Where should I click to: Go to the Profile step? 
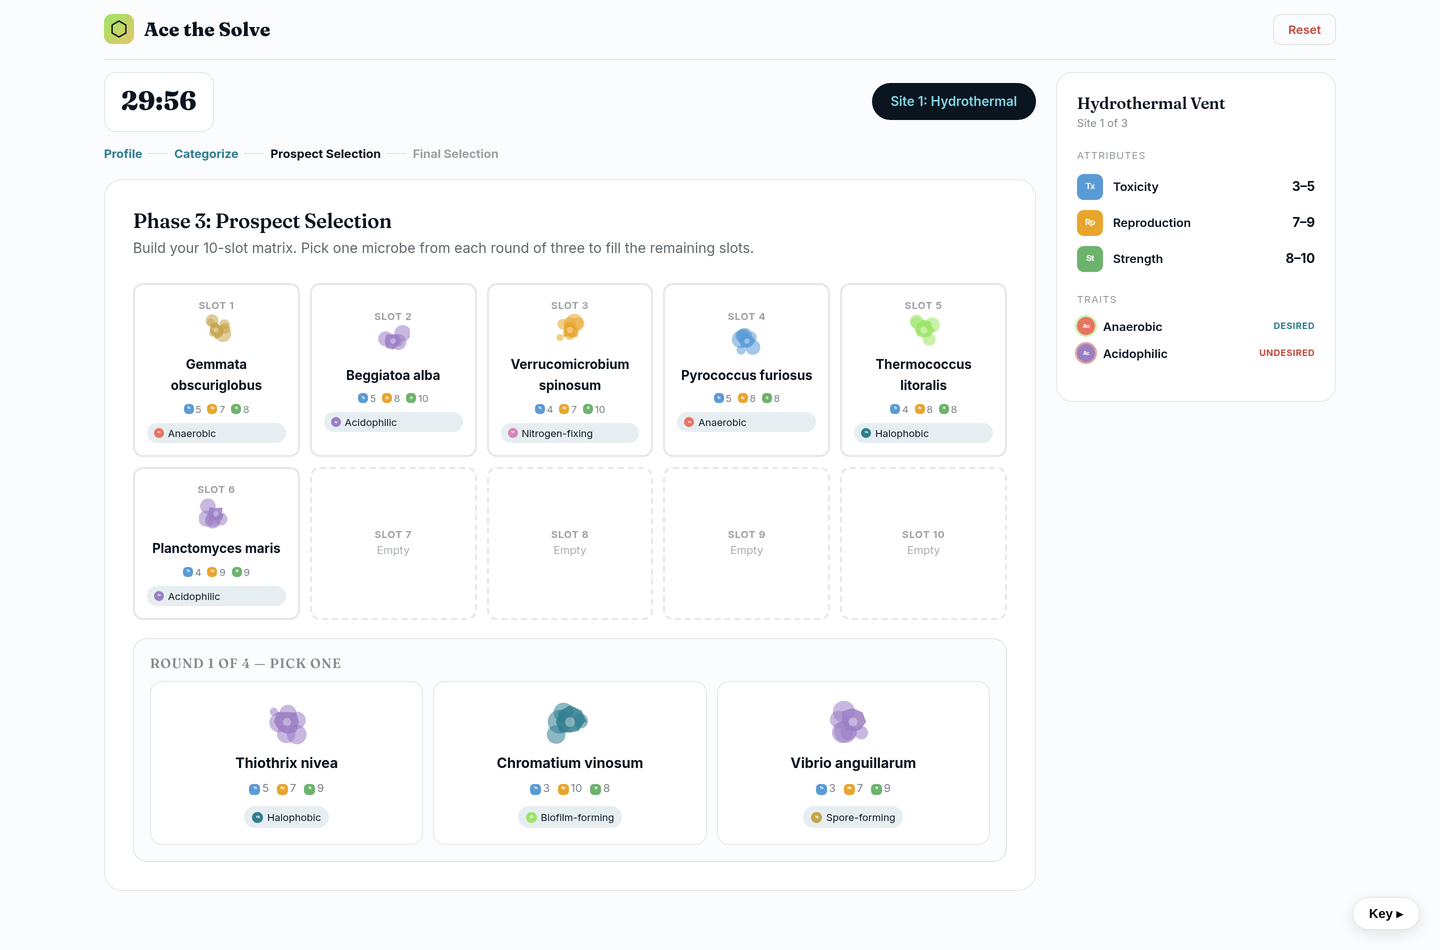coord(123,154)
